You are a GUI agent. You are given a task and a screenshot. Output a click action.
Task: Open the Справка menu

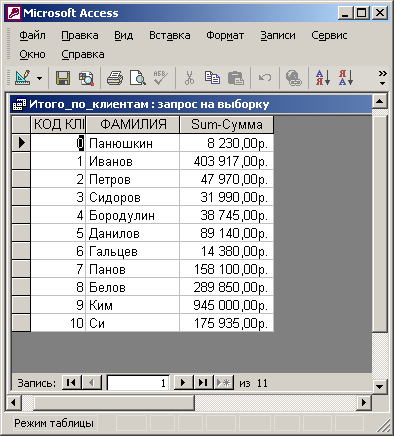pyautogui.click(x=83, y=54)
